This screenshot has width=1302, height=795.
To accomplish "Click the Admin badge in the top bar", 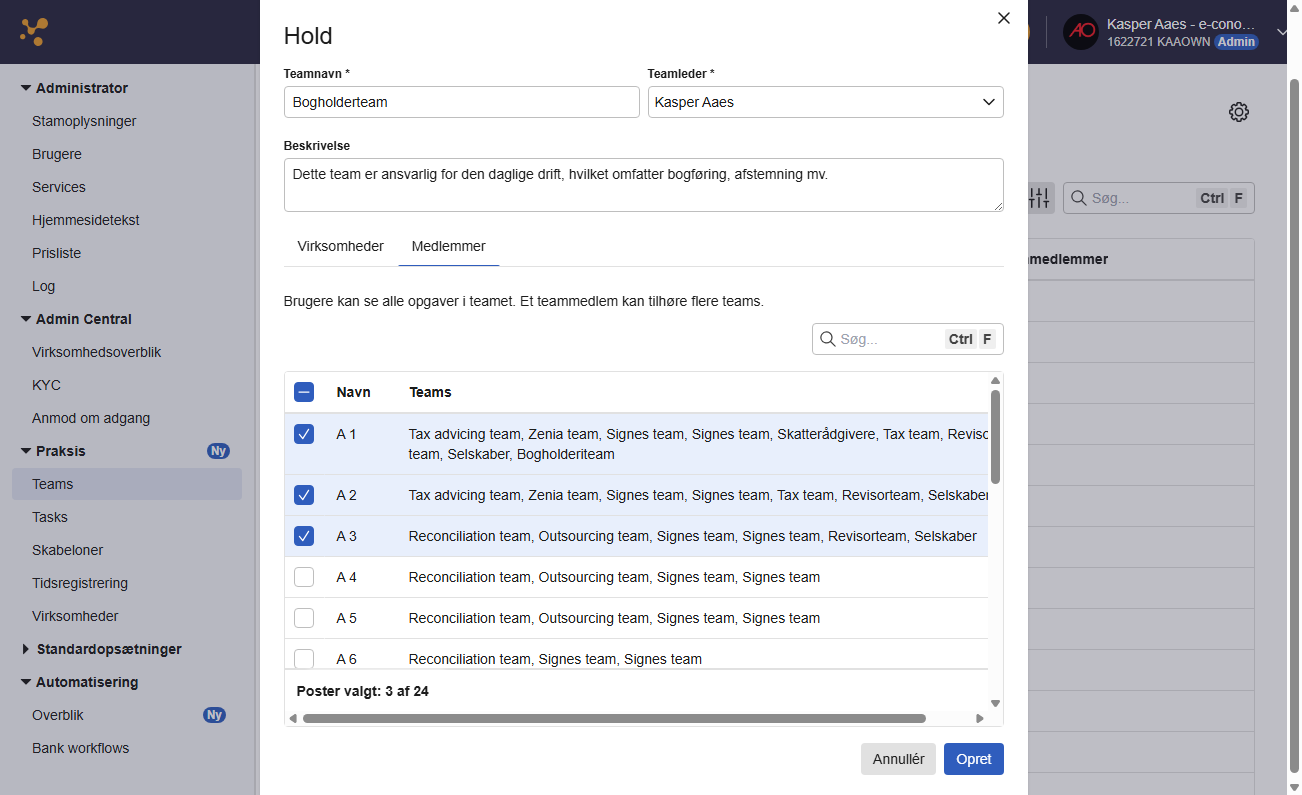I will (x=1236, y=42).
